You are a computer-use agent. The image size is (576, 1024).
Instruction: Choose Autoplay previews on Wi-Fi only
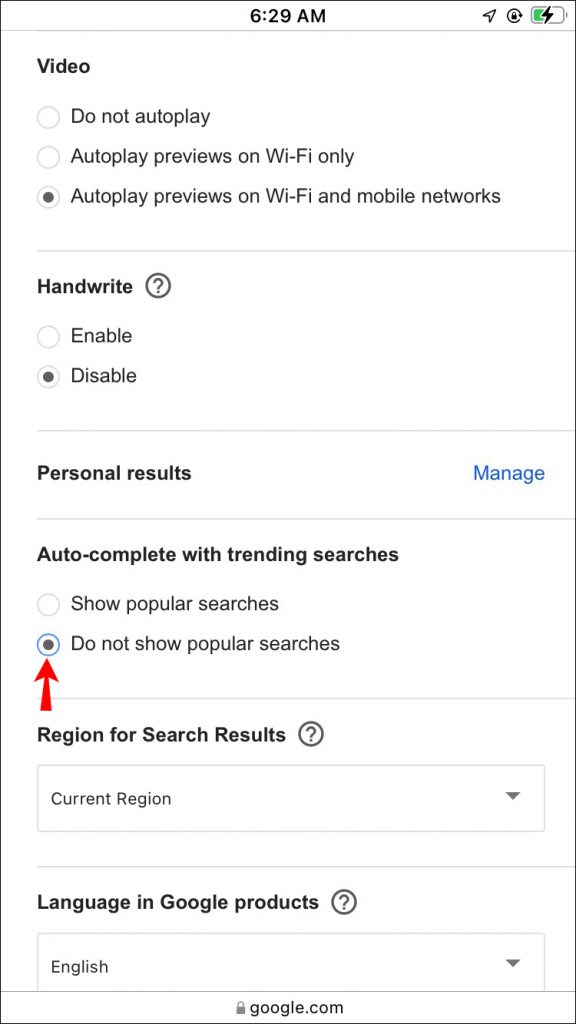click(x=48, y=157)
